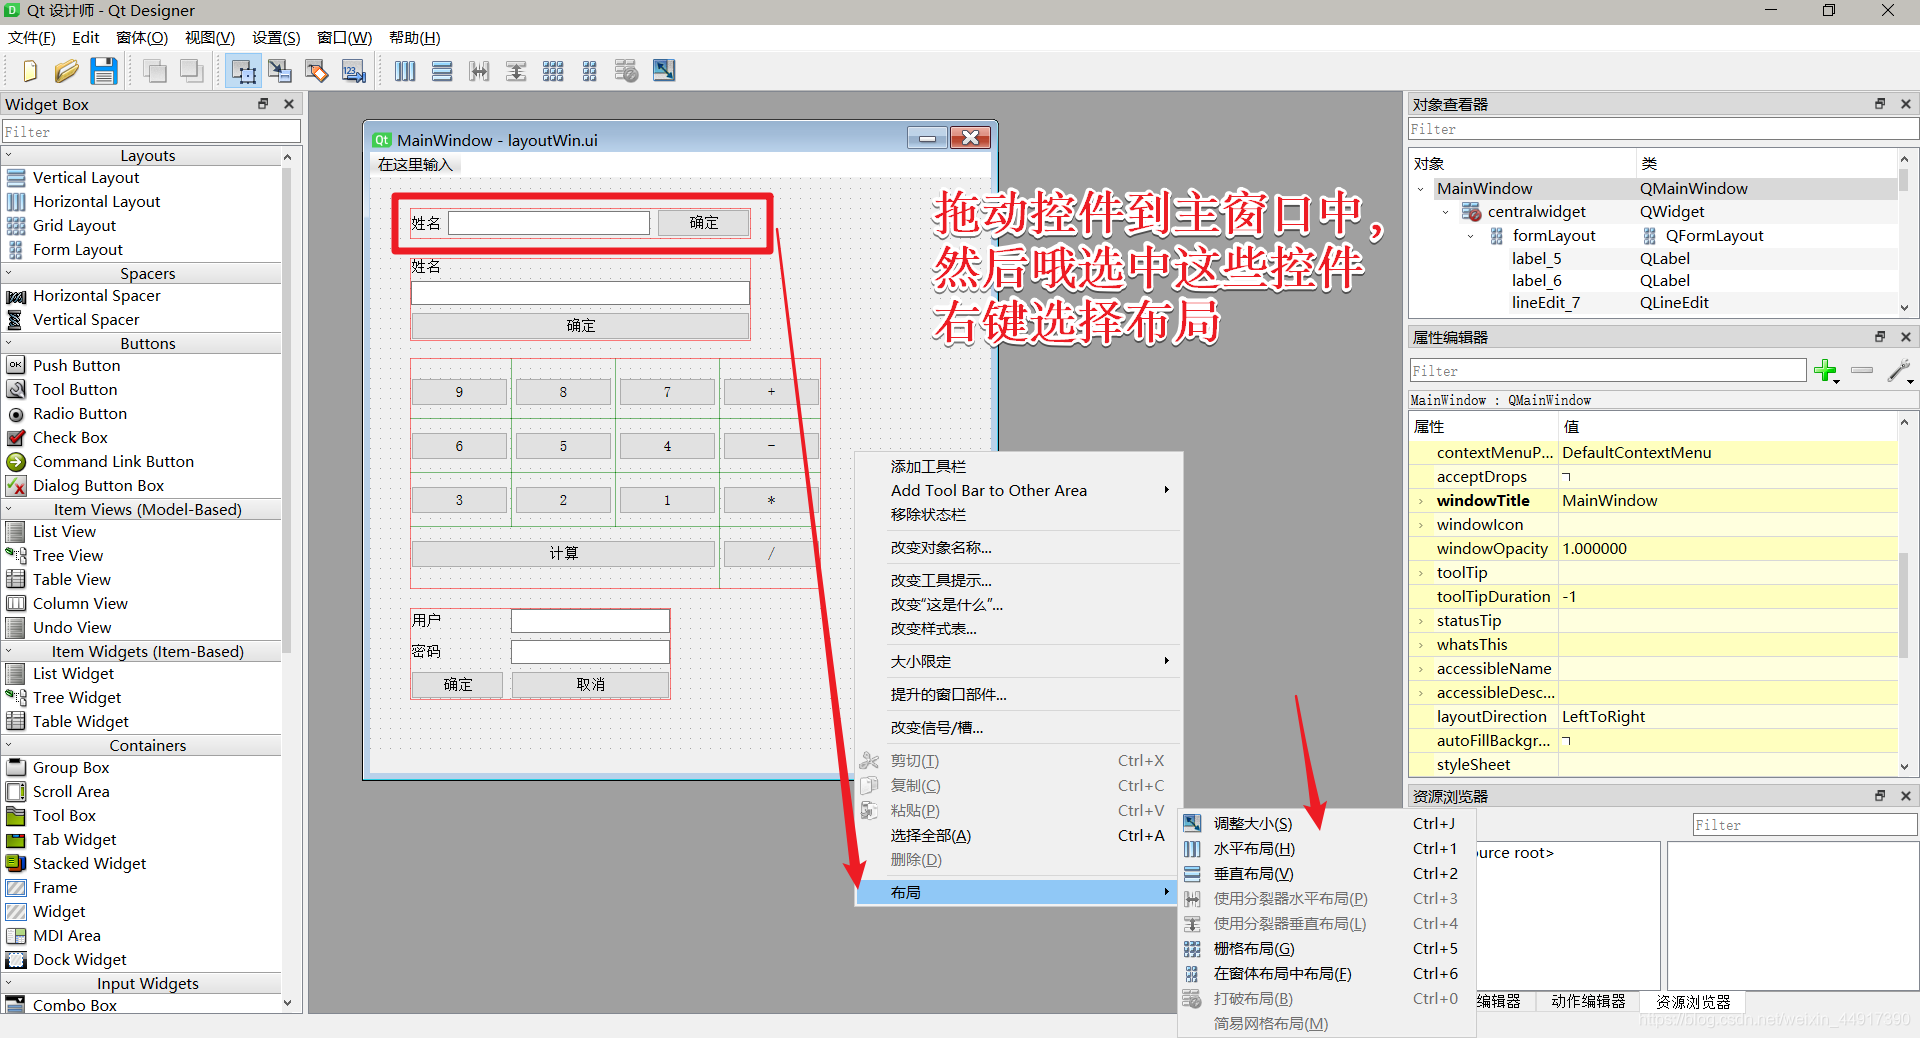The width and height of the screenshot is (1920, 1038).
Task: Select 水平布局(H) in layout submenu
Action: [x=1325, y=849]
